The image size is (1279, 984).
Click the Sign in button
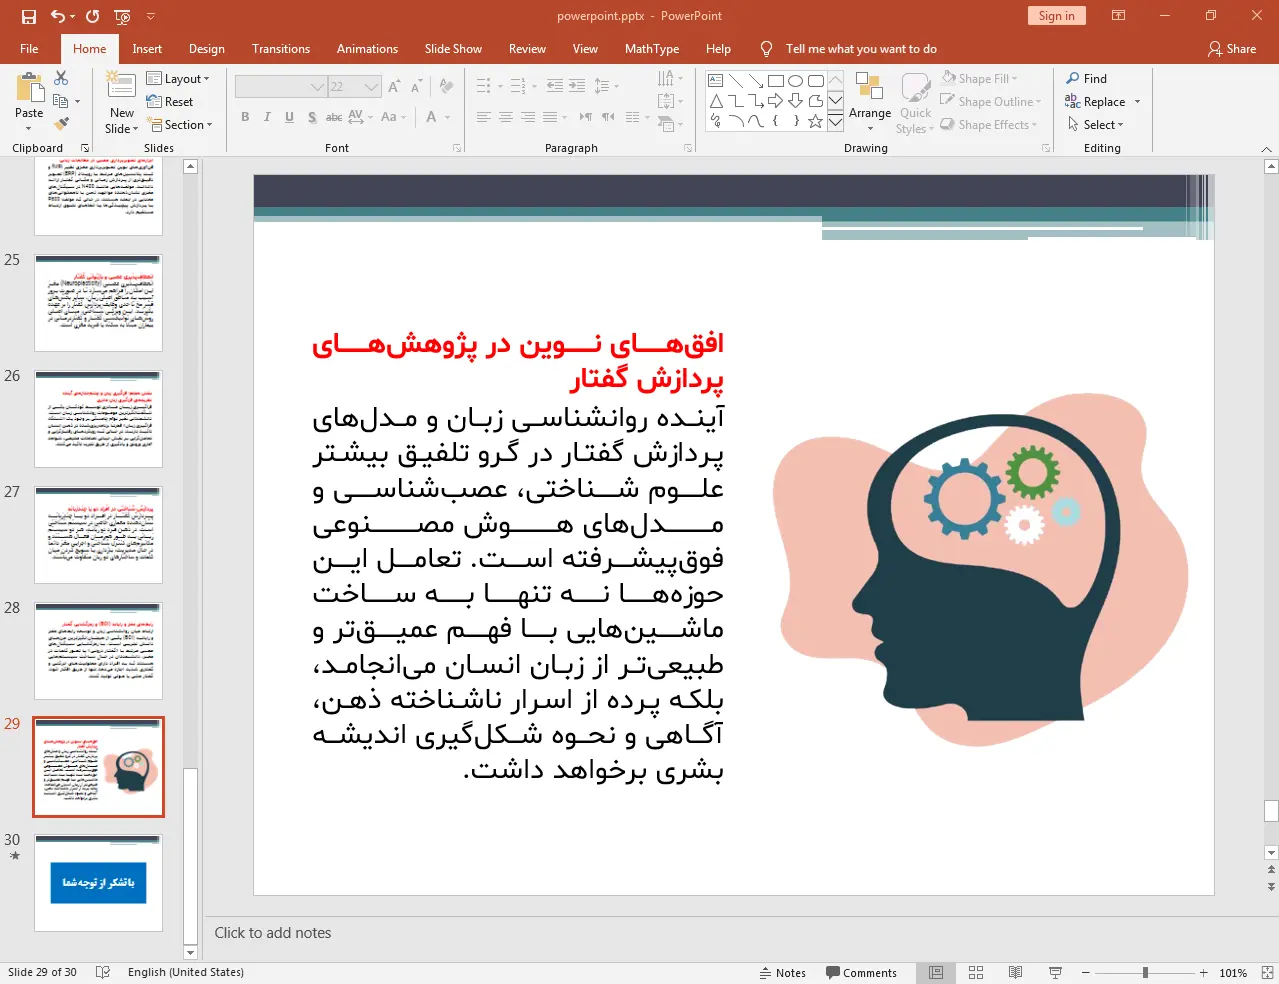pos(1056,16)
